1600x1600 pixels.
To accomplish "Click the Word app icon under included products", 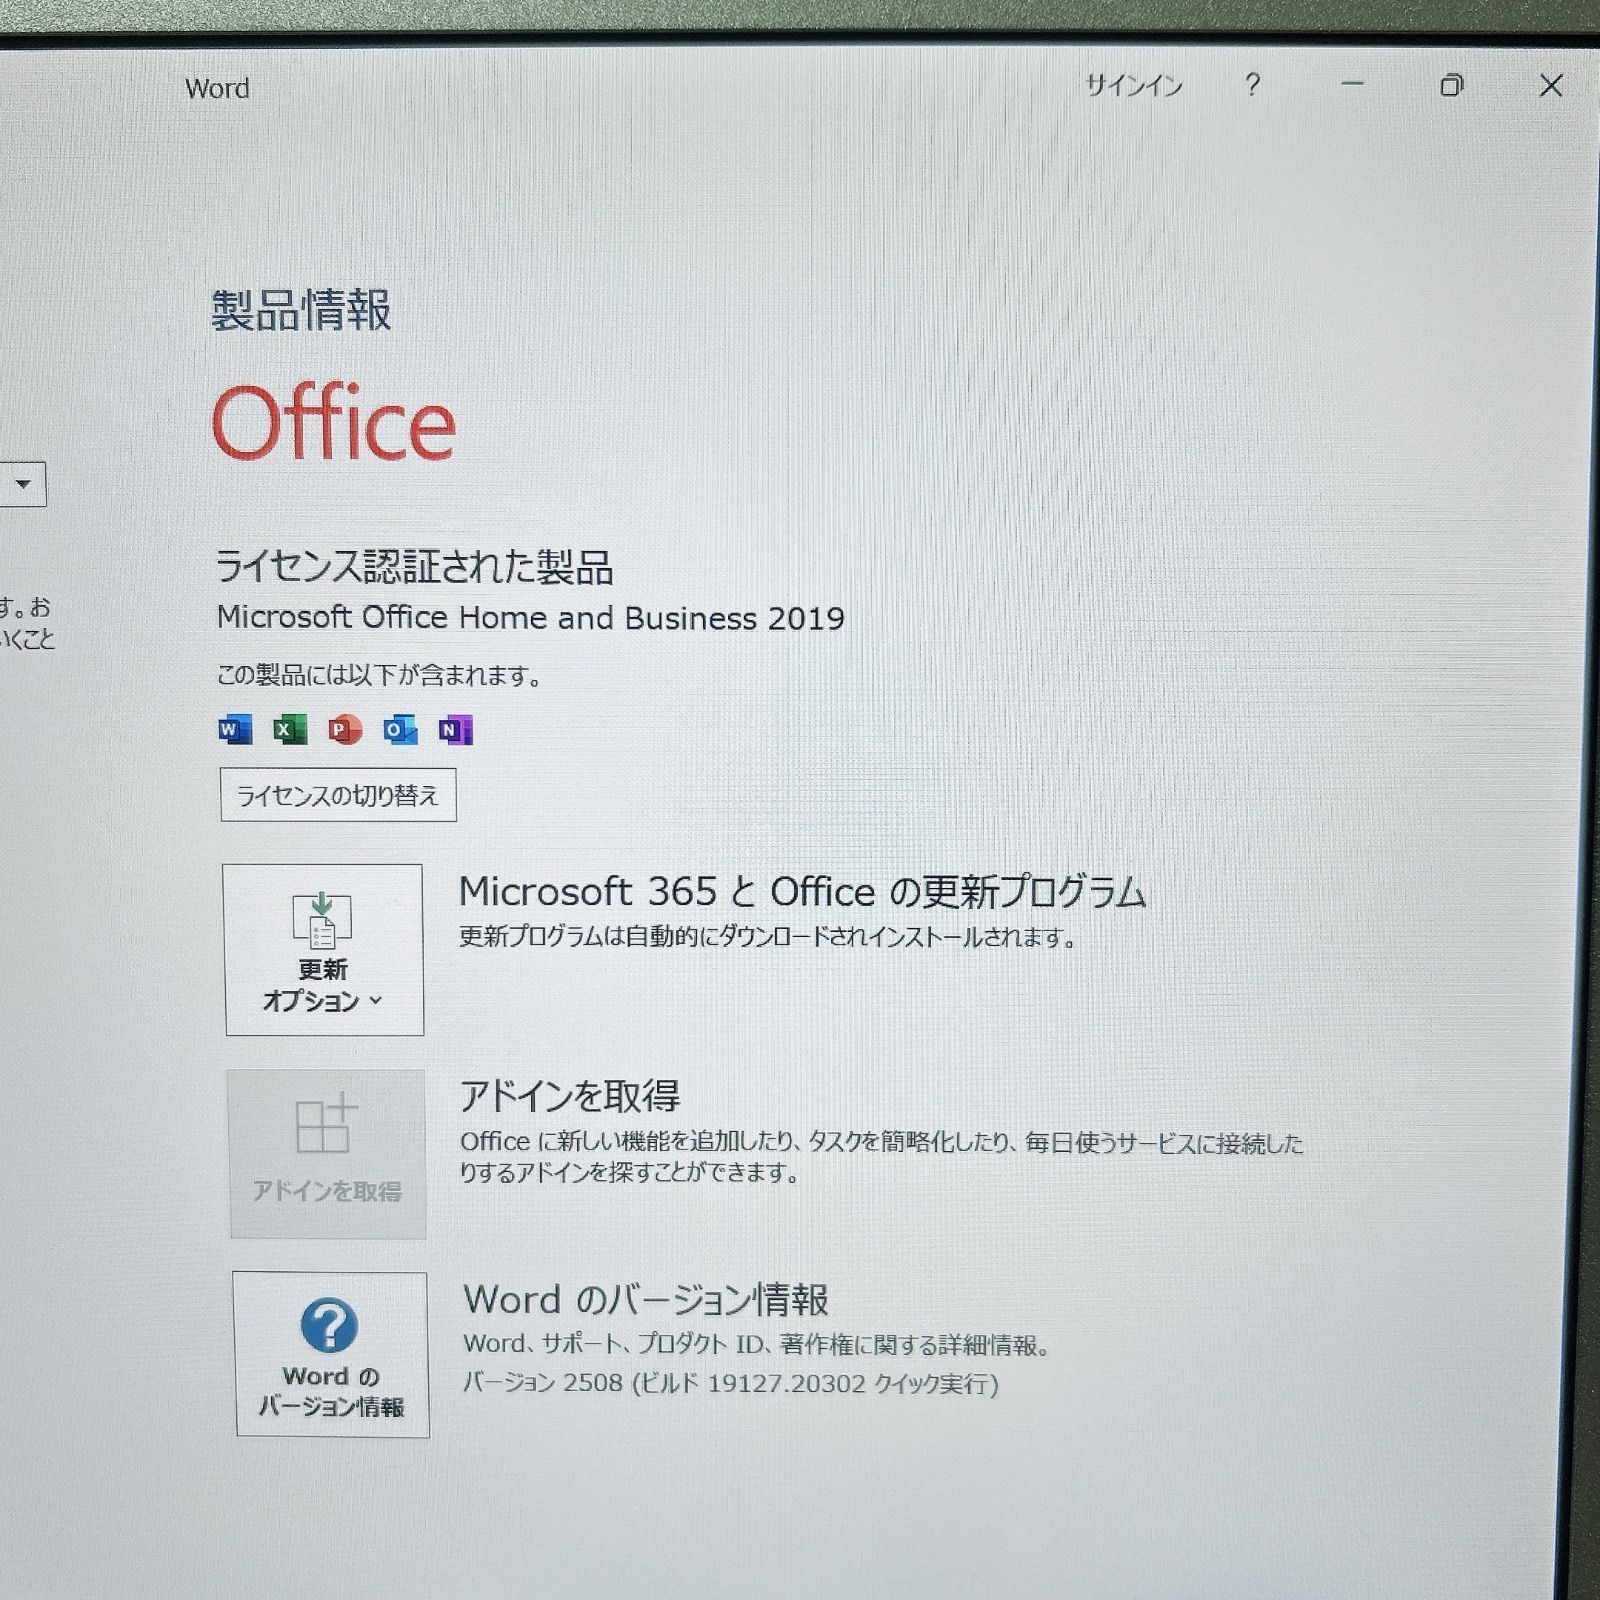I will pos(235,730).
